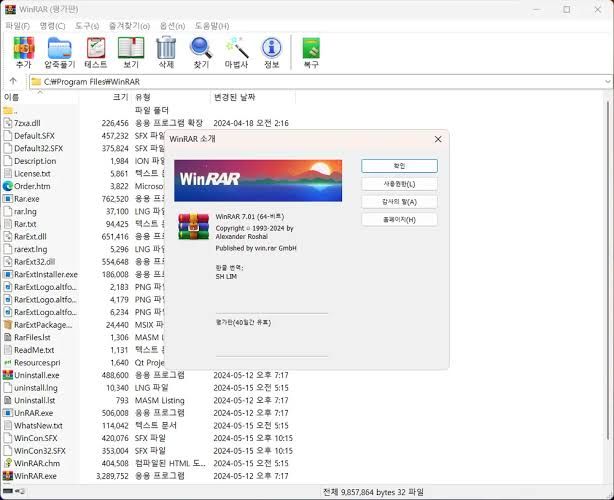Open the 마법사 (Wizard) toolbar icon
This screenshot has width=614, height=500.
point(236,48)
